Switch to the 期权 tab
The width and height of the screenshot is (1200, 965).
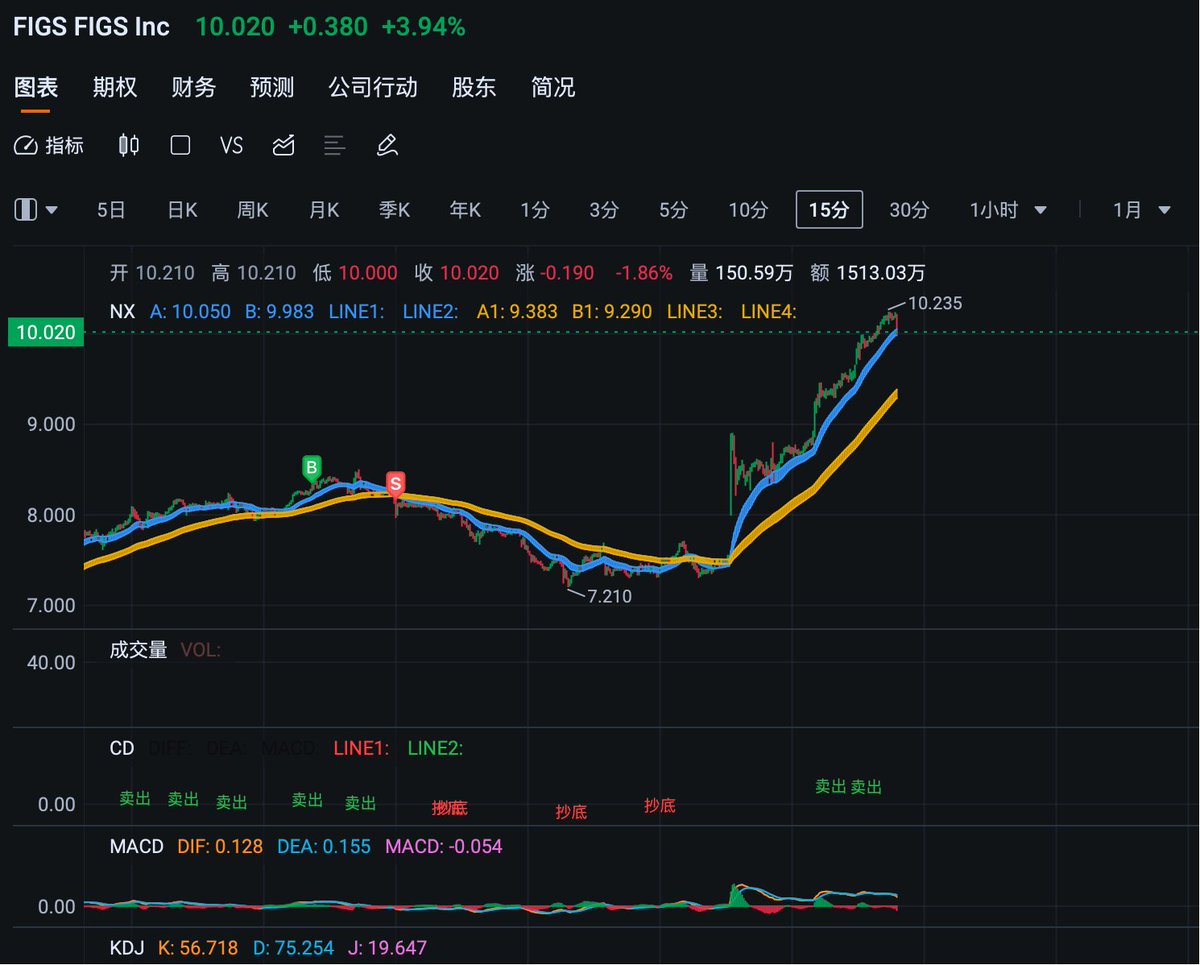[x=115, y=87]
